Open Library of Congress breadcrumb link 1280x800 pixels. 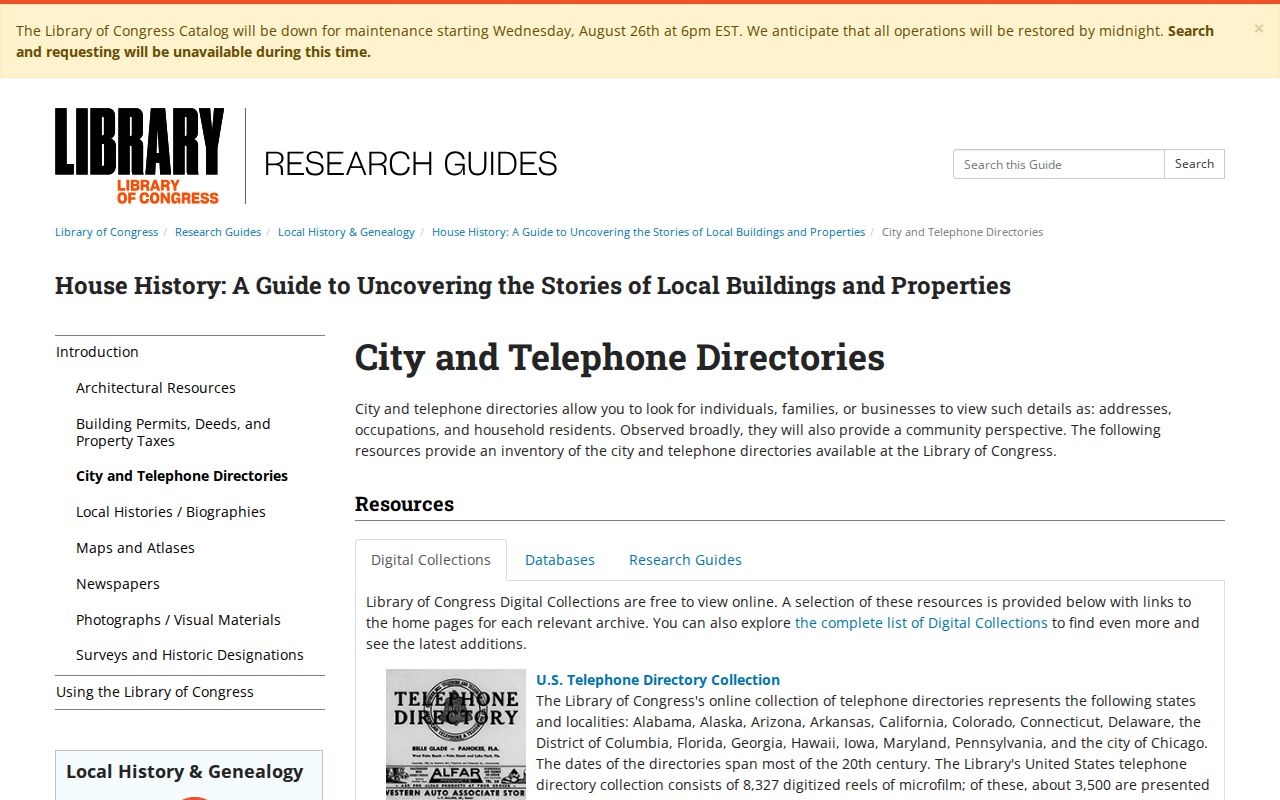coord(106,232)
